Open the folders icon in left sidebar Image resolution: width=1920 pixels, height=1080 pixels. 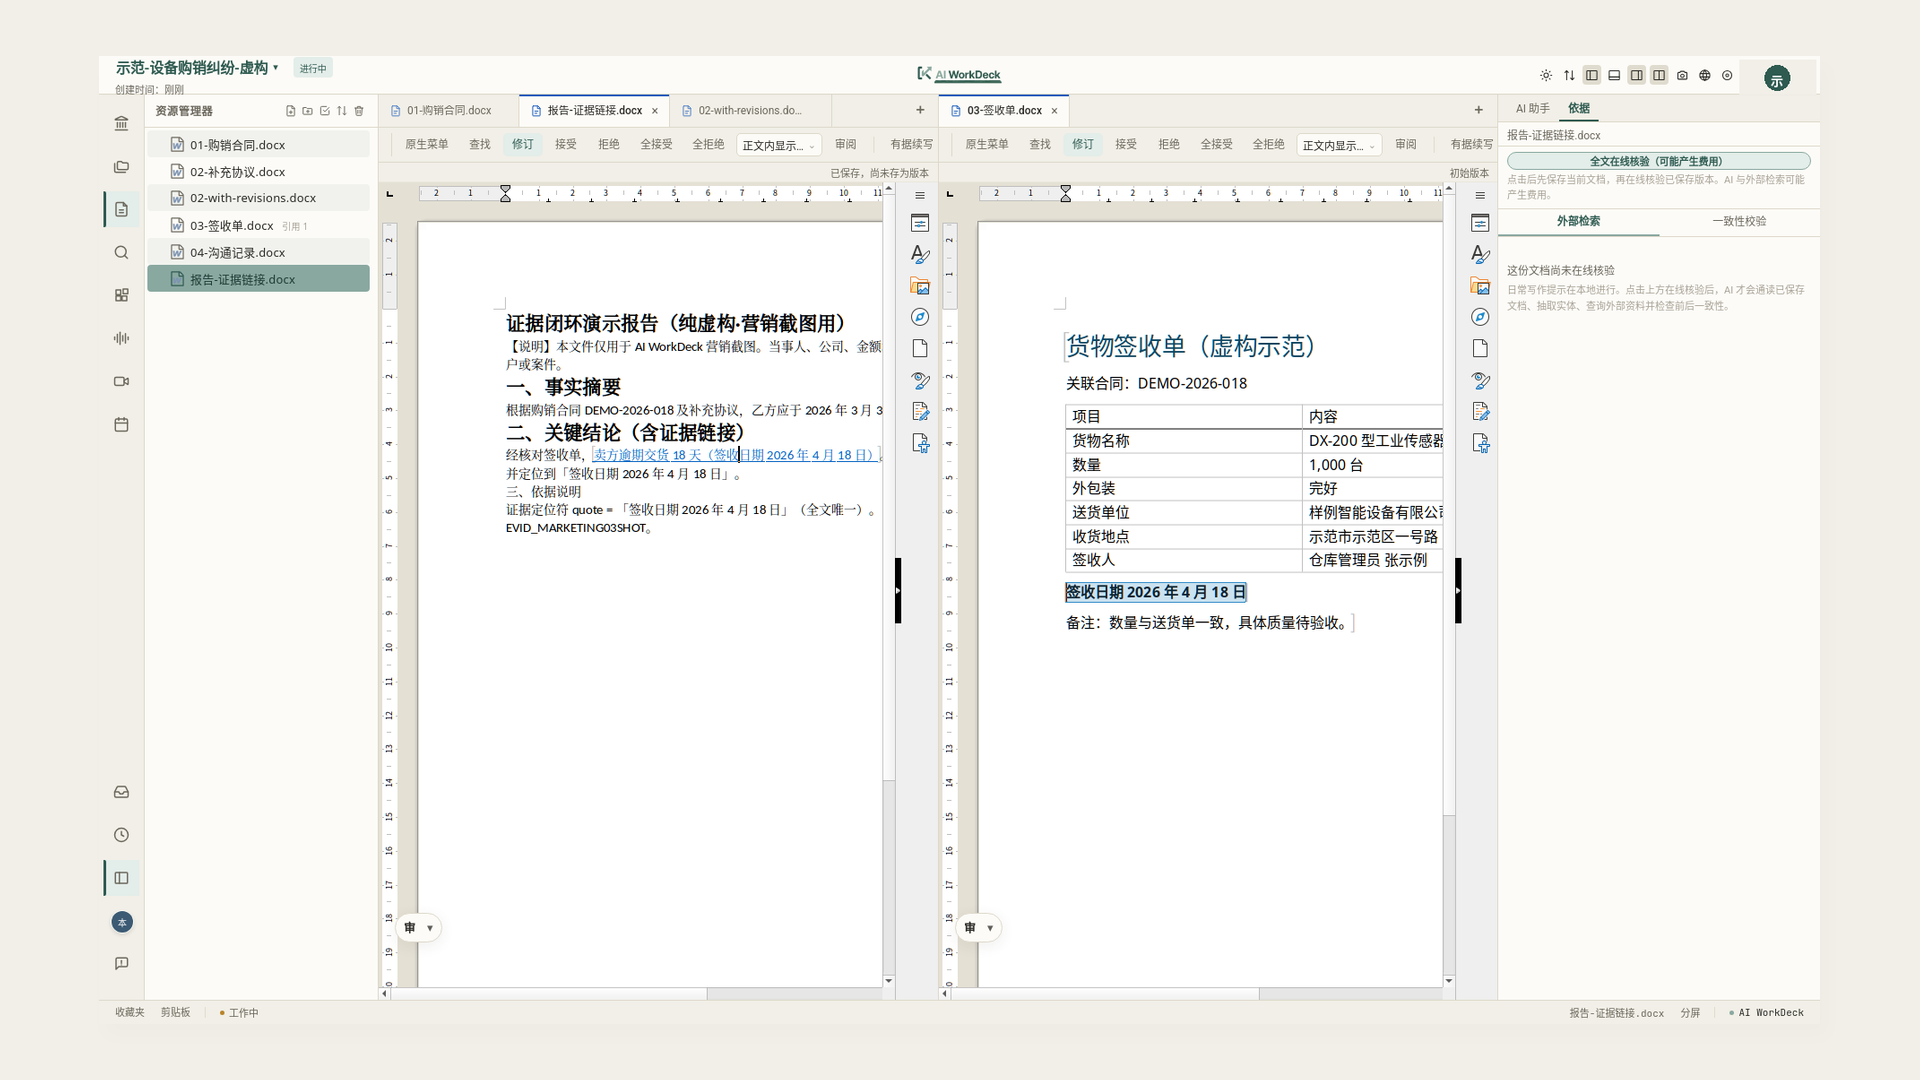click(x=121, y=167)
